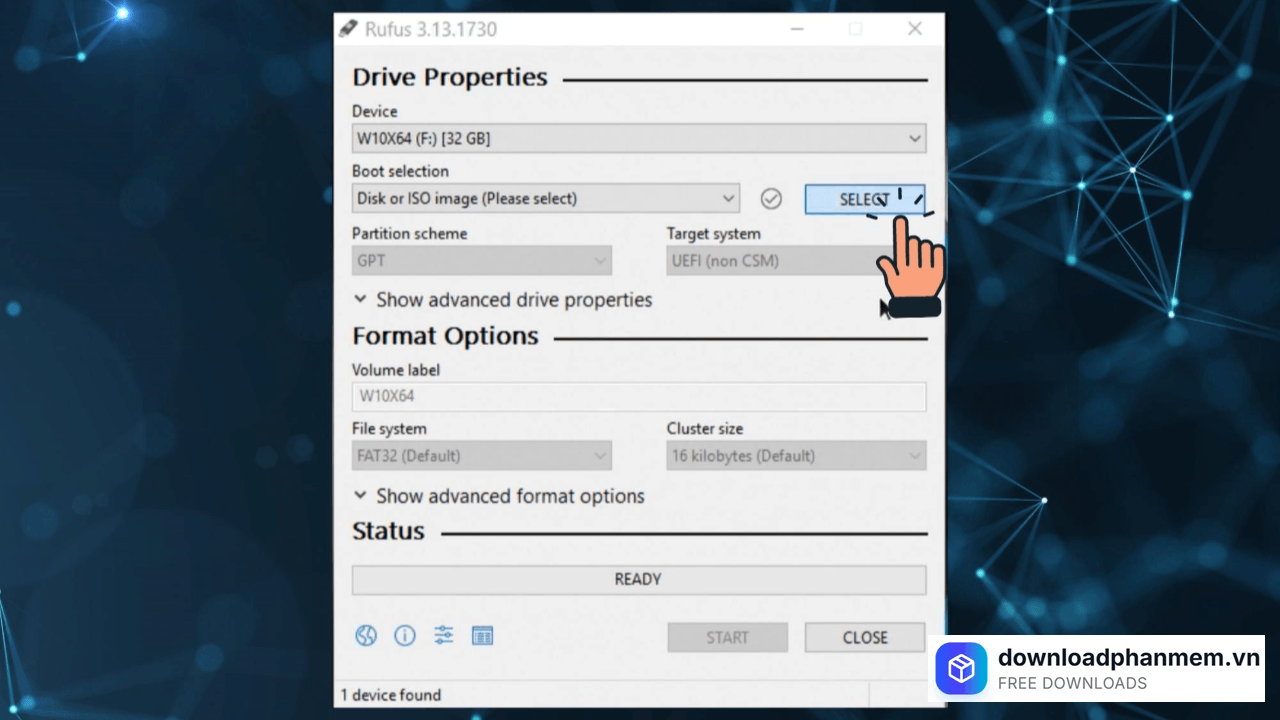The height and width of the screenshot is (720, 1280).
Task: Click the 'Target system' label
Action: pos(714,233)
